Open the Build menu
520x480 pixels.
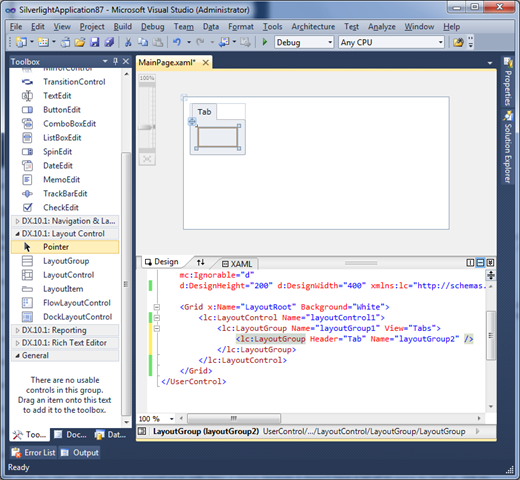pos(123,27)
